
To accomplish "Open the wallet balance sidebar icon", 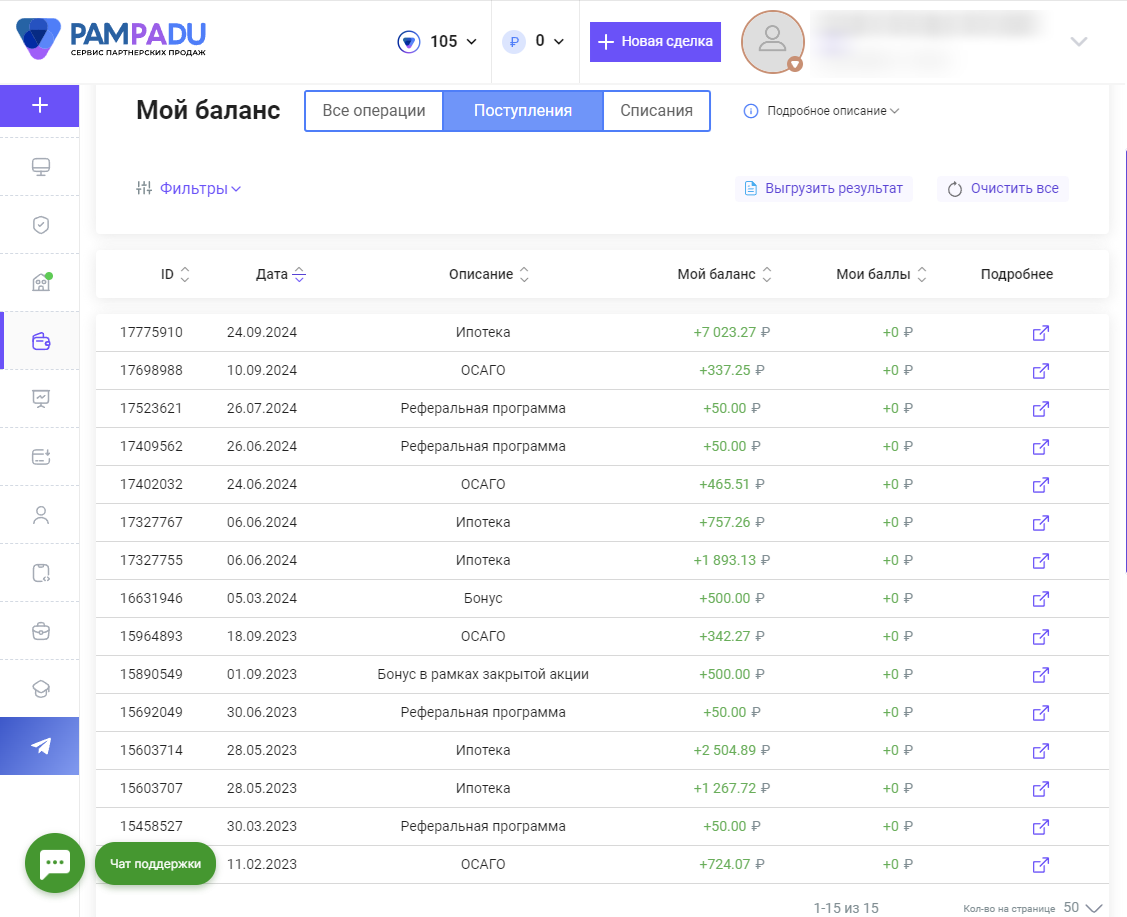I will click(x=41, y=341).
